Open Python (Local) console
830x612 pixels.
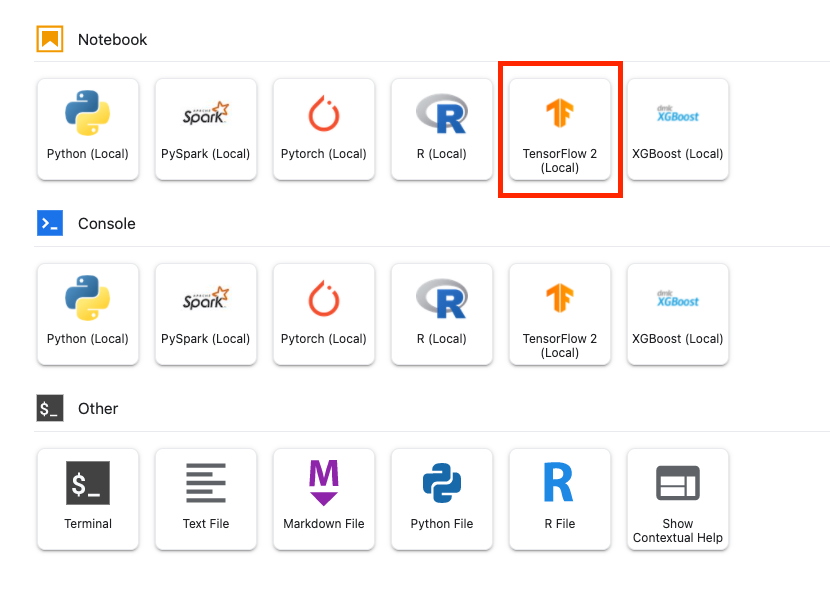pyautogui.click(x=88, y=314)
